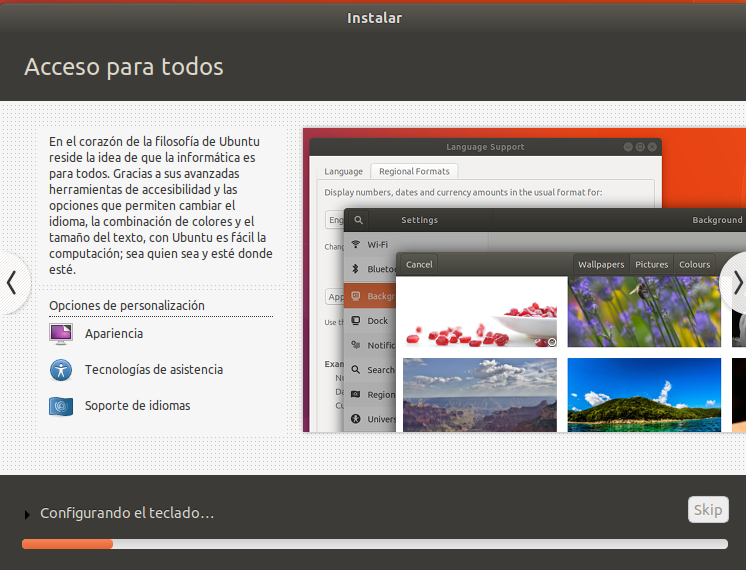Close the Language Support window

coord(652,147)
